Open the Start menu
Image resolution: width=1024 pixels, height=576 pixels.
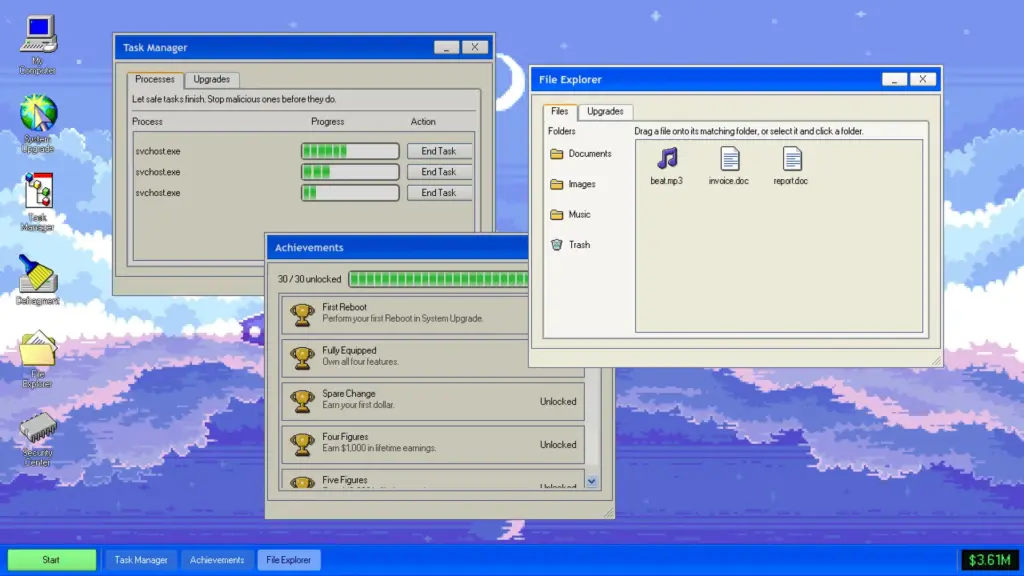click(x=52, y=560)
